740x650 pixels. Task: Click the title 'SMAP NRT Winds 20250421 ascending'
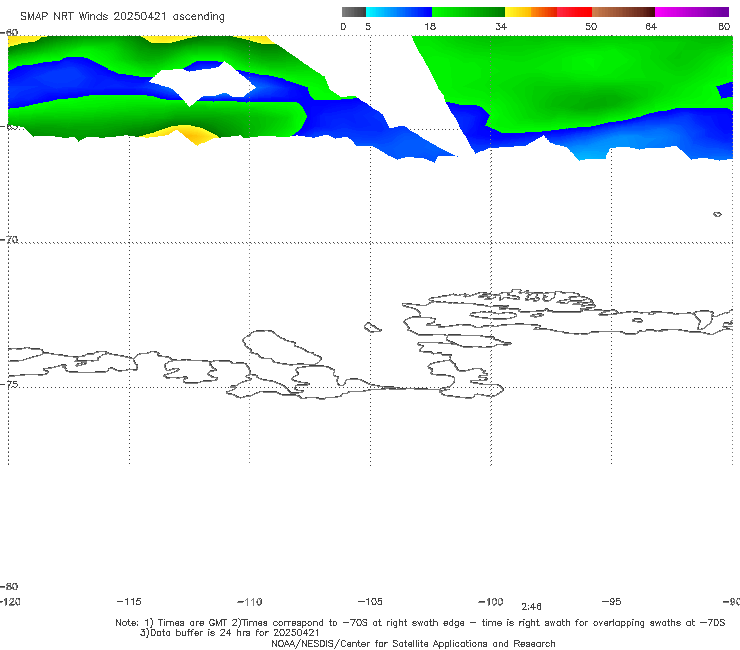(x=122, y=16)
